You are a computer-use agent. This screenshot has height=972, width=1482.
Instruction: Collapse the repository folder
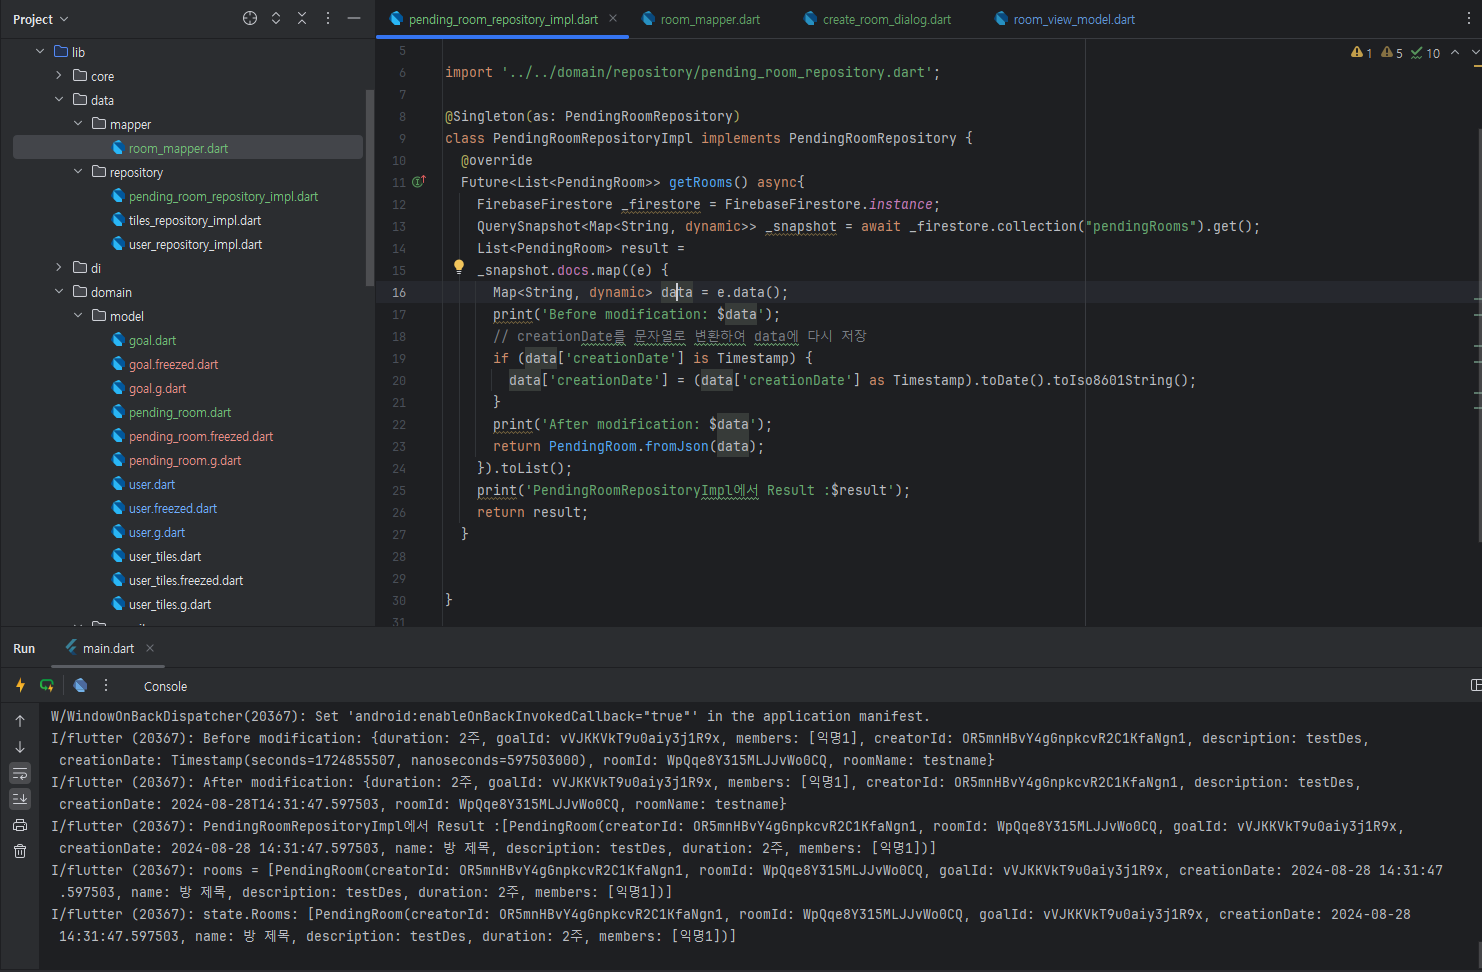coord(78,171)
